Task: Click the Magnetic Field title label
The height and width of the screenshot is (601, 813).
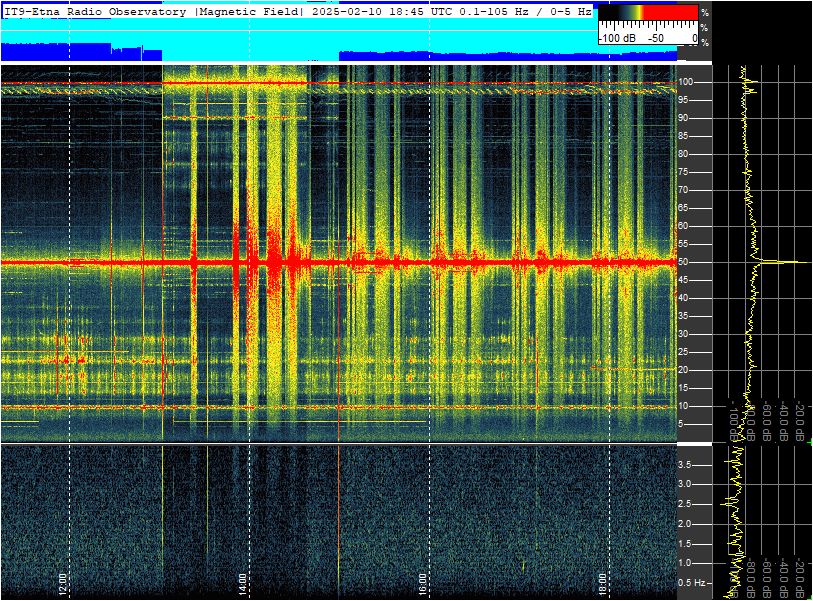Action: pyautogui.click(x=249, y=12)
